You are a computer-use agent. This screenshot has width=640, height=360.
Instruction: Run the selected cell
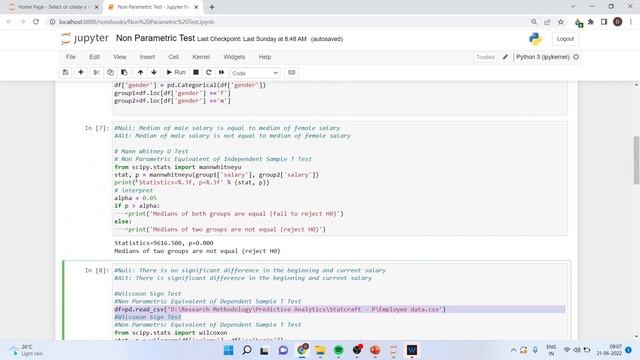tap(176, 73)
